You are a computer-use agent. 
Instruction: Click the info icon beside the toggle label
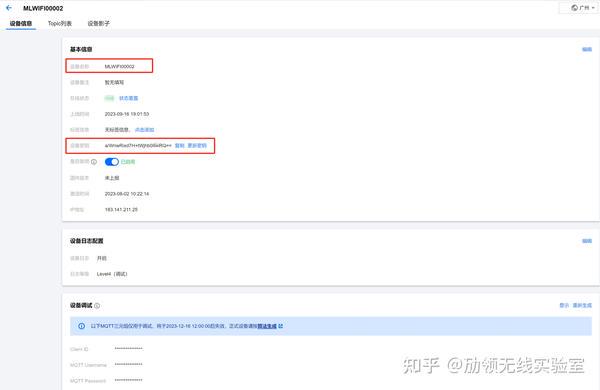(x=94, y=162)
